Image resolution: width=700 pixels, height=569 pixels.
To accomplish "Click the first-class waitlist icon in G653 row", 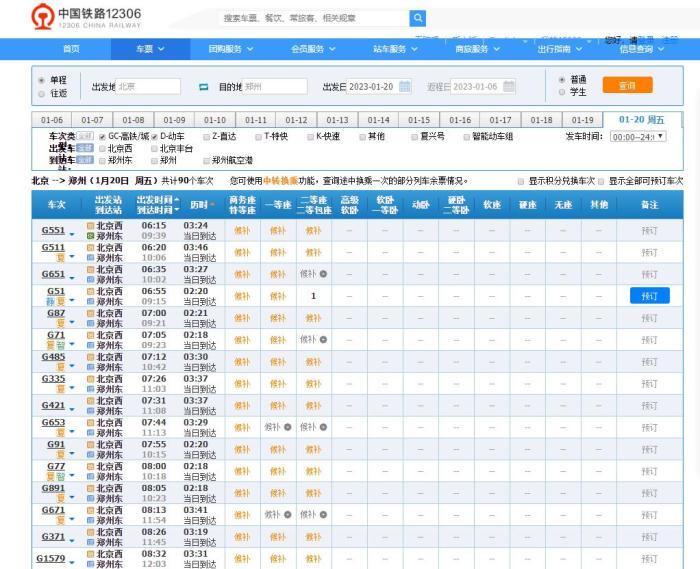I will (x=287, y=427).
